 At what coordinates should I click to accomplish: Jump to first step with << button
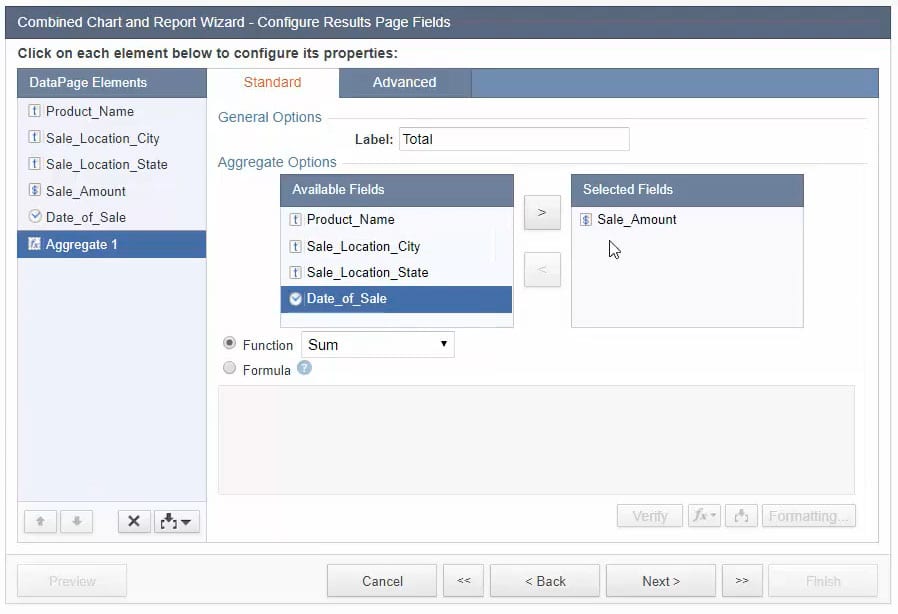pos(464,581)
